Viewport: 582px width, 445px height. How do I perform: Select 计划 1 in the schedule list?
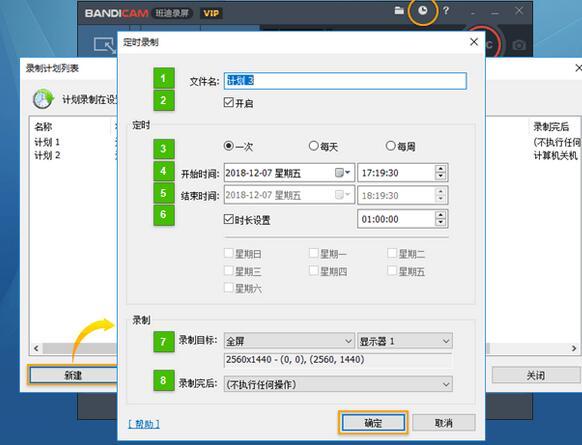pos(47,142)
